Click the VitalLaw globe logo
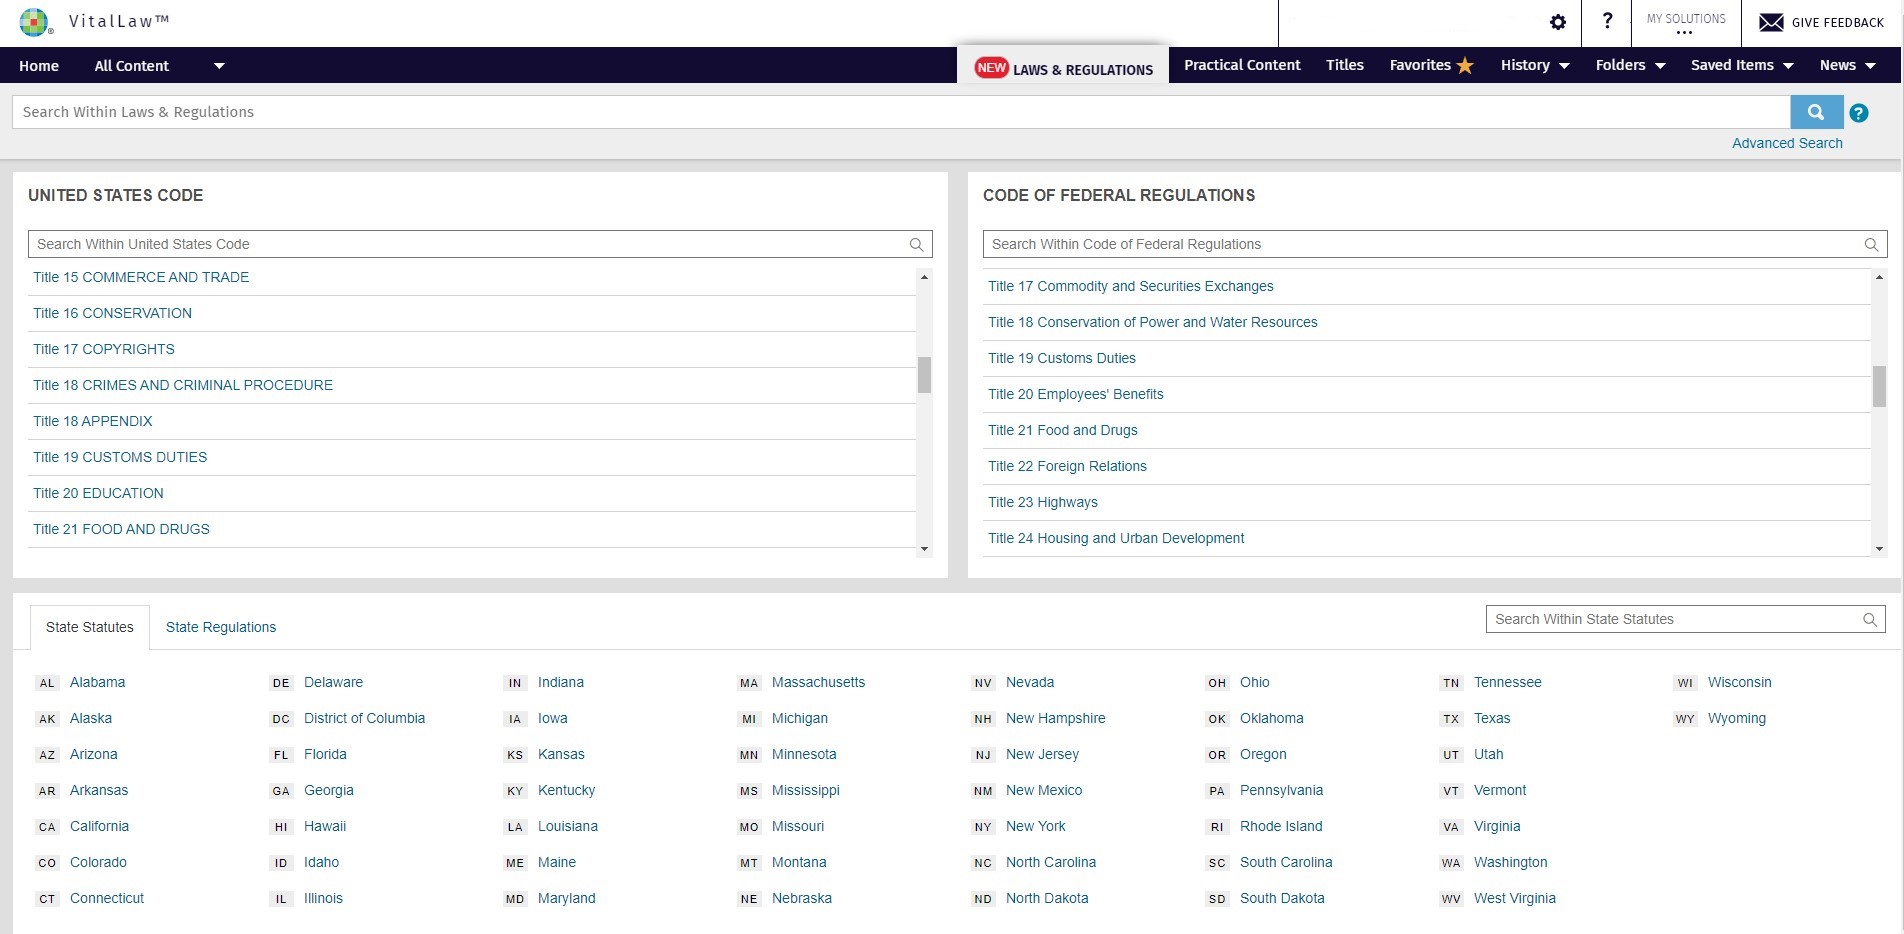 (35, 22)
